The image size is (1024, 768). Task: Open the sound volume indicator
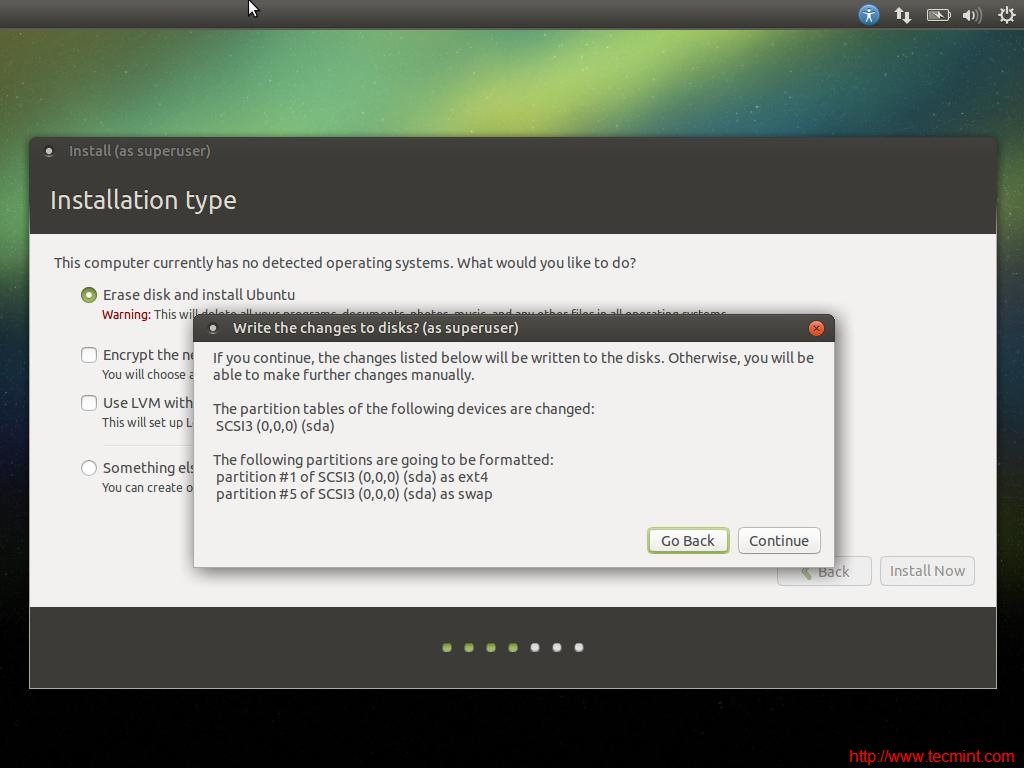click(972, 14)
